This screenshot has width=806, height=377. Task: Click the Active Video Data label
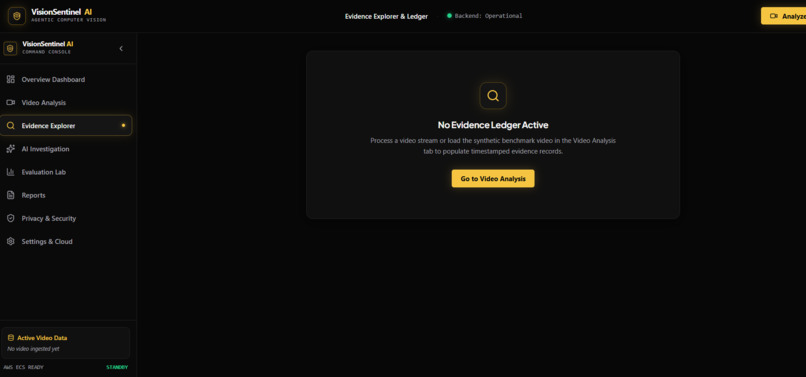(42, 338)
